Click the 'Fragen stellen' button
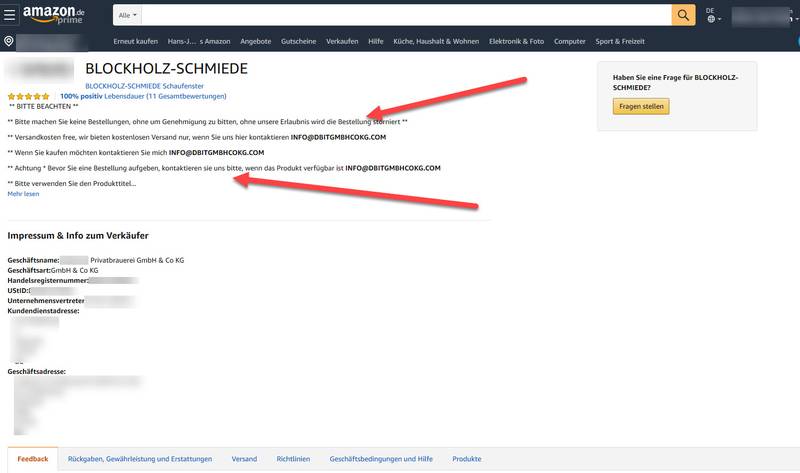The height and width of the screenshot is (473, 800). [x=641, y=106]
